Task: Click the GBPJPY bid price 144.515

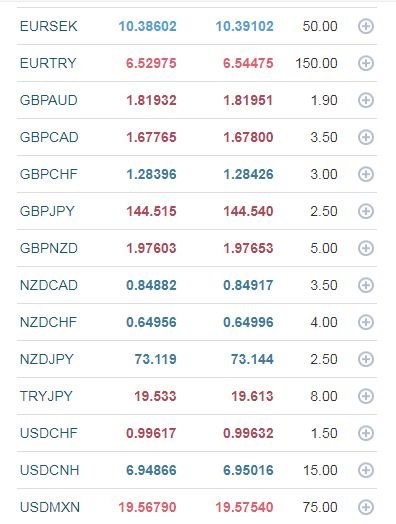Action: (x=151, y=211)
